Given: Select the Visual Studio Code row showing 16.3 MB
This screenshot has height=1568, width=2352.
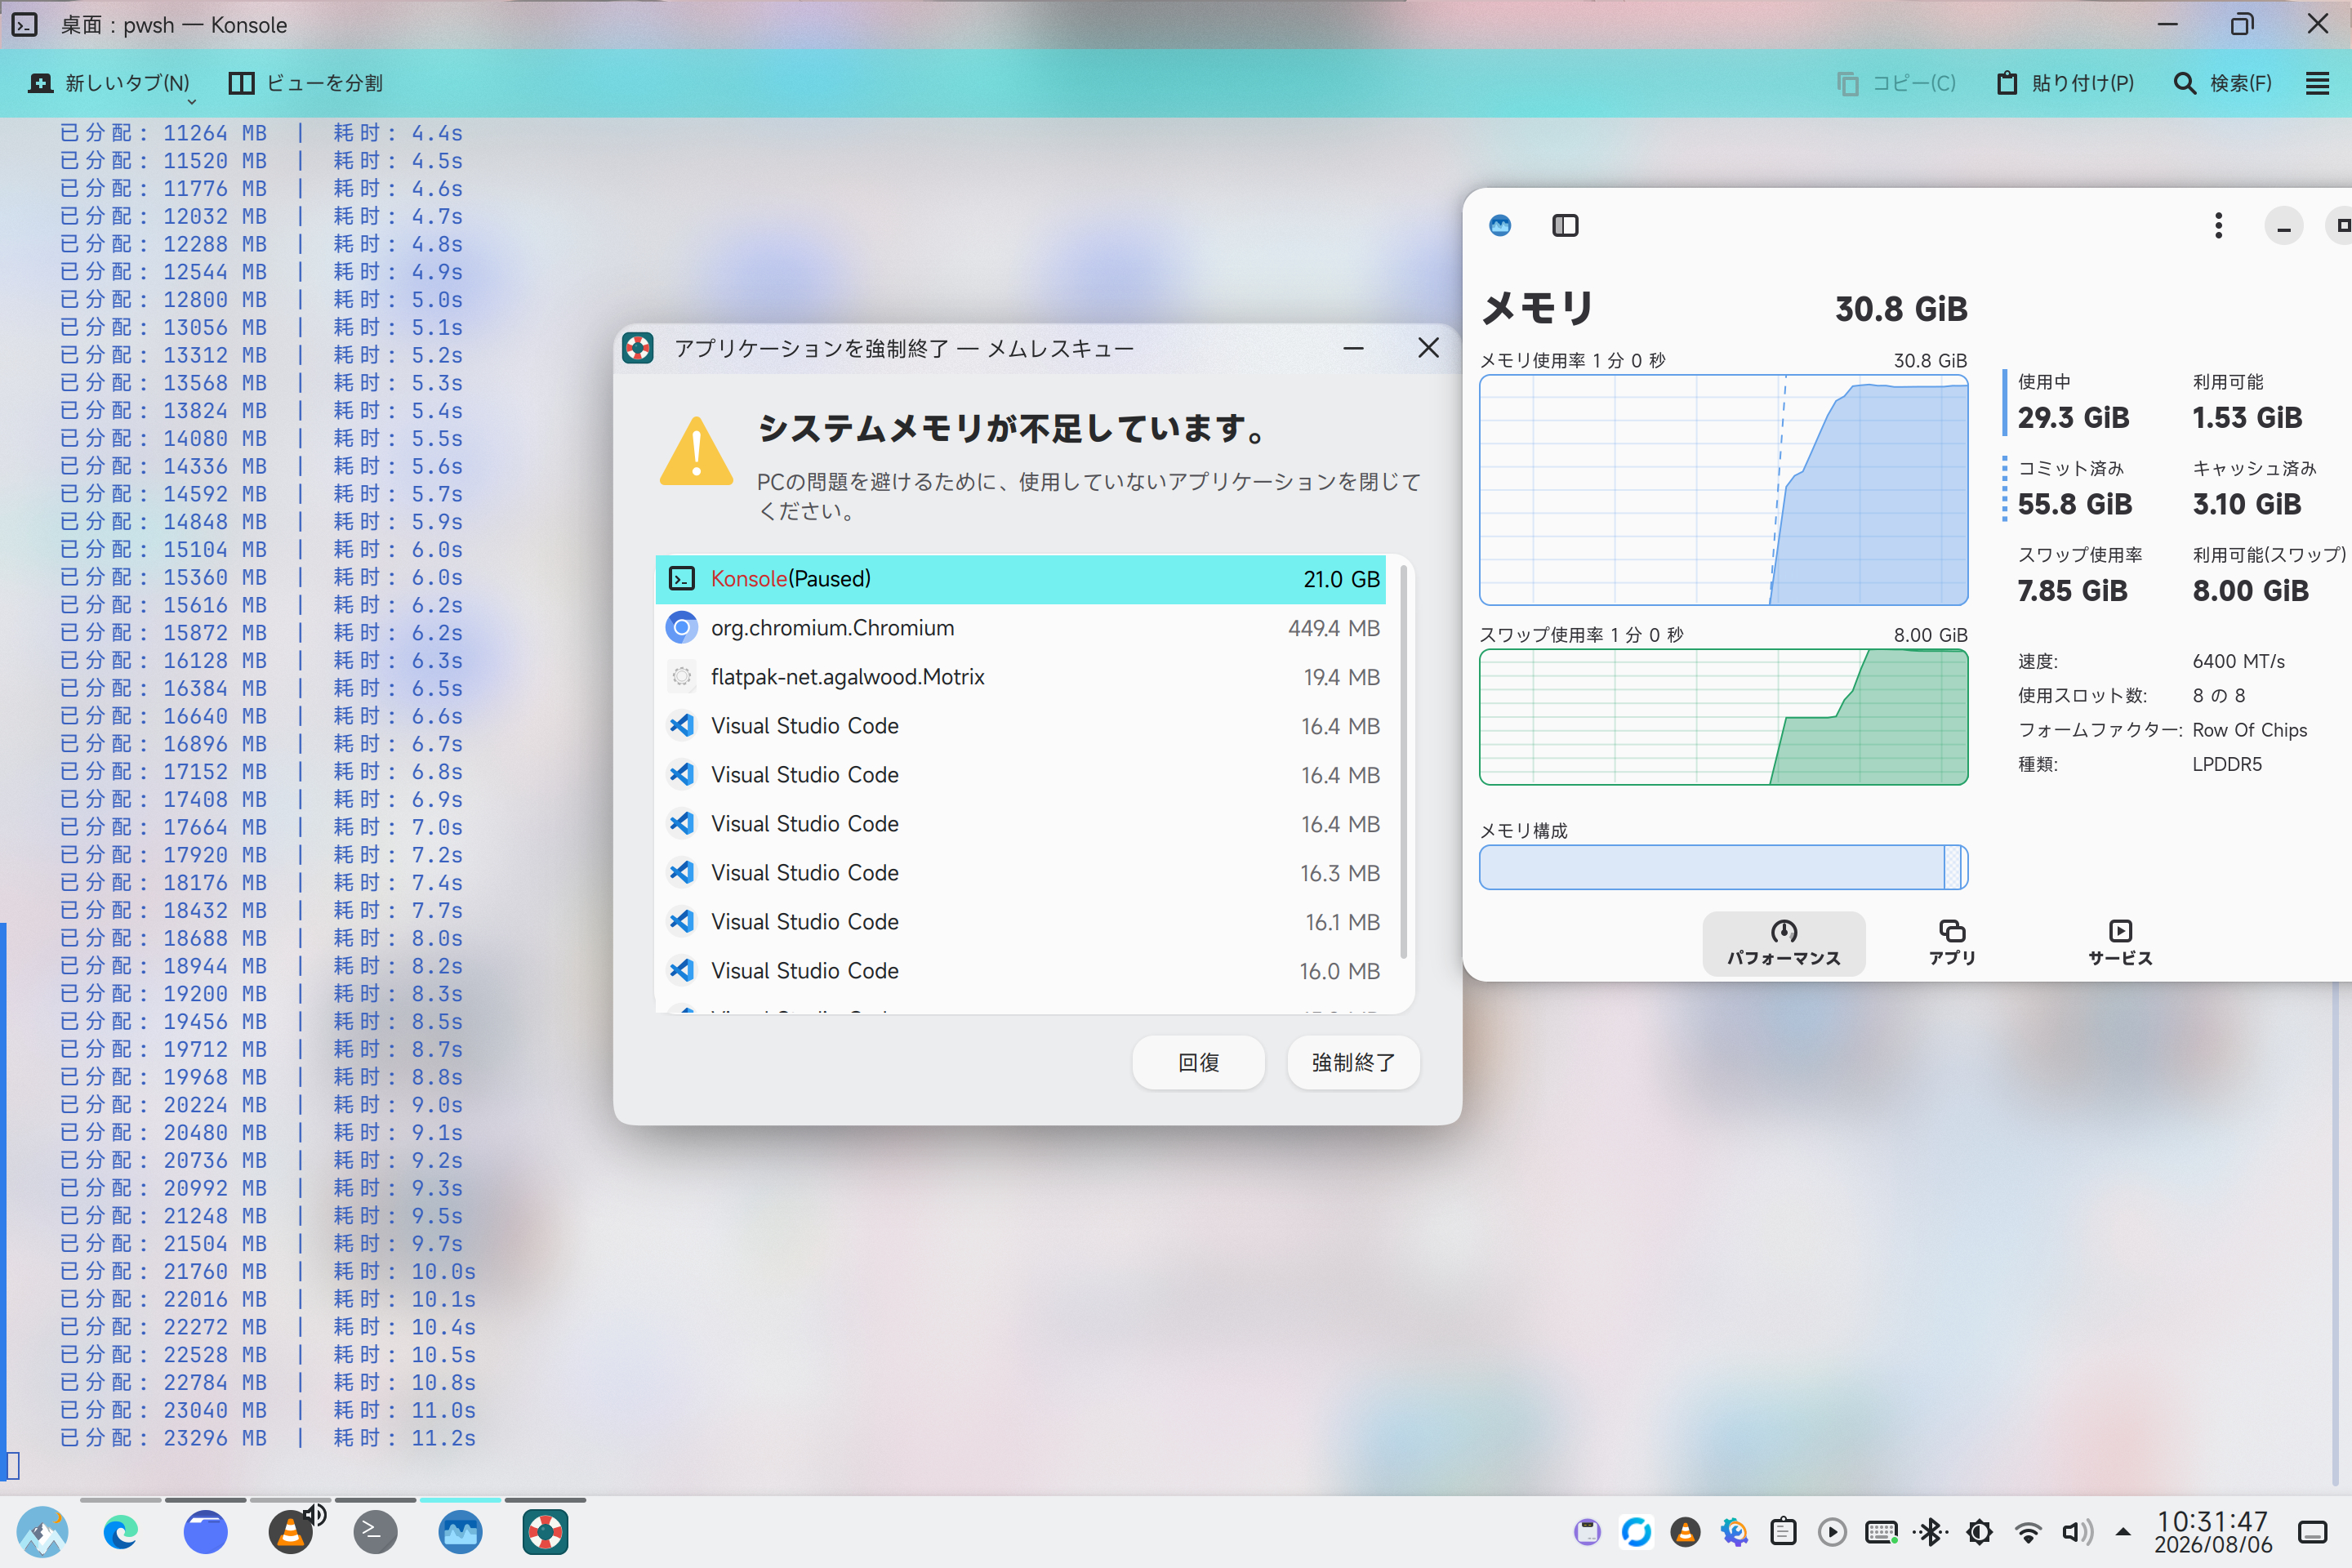Looking at the screenshot, I should (x=1020, y=873).
